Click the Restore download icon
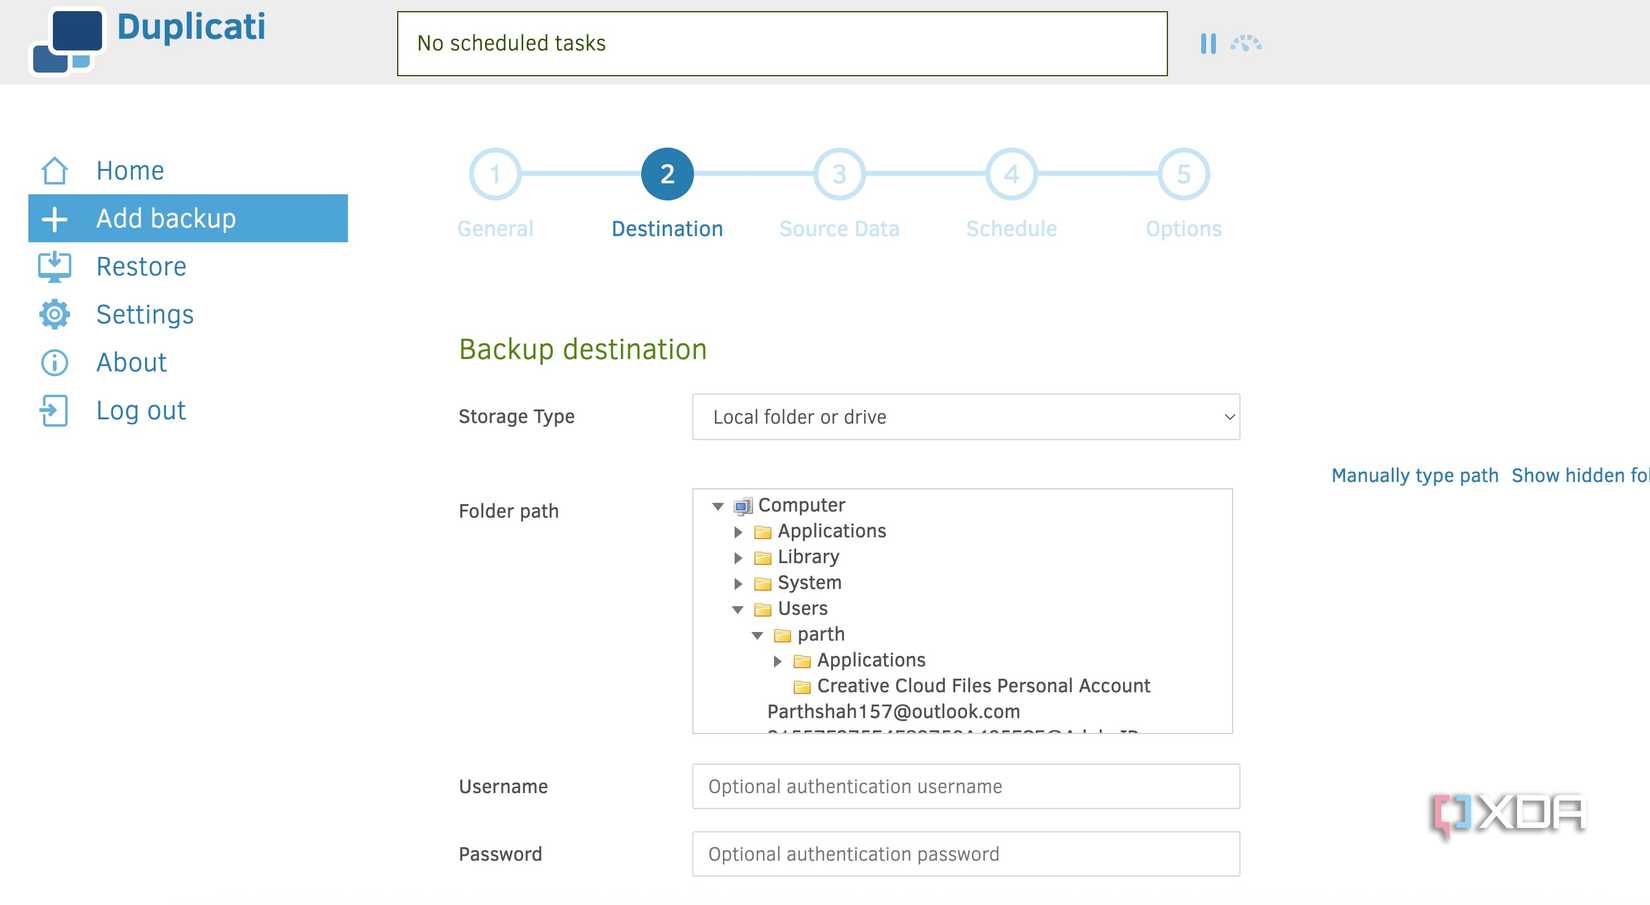1650x905 pixels. tap(55, 267)
